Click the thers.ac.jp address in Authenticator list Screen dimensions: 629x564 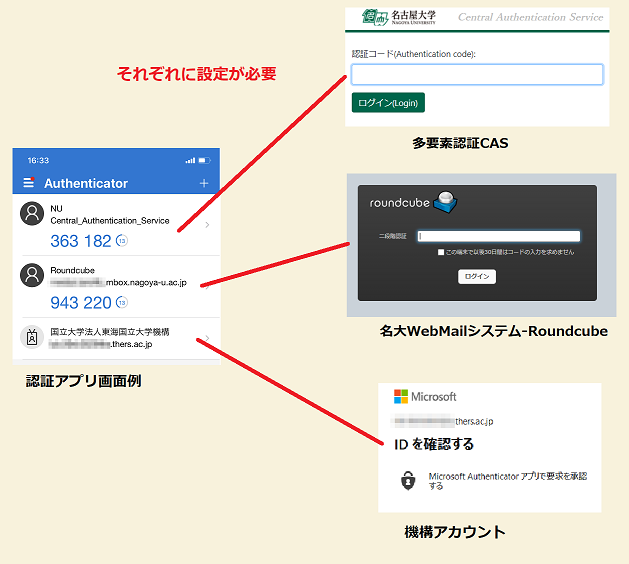[x=132, y=344]
